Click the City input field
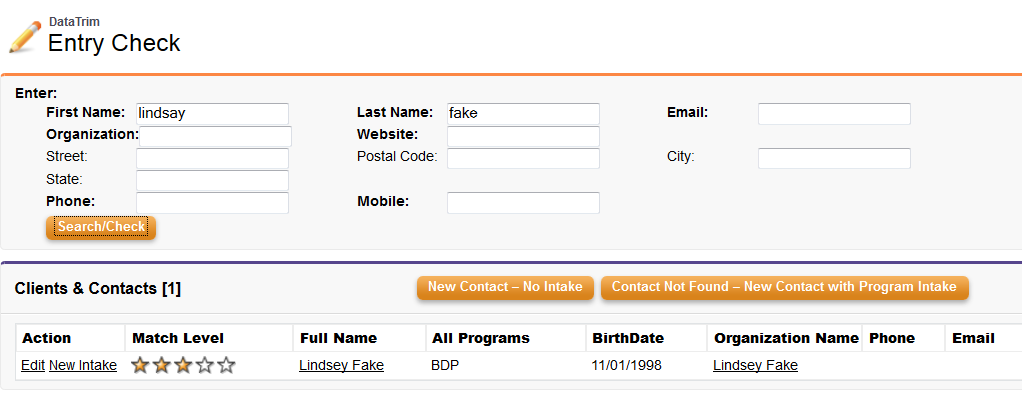The image size is (1027, 402). (x=834, y=158)
